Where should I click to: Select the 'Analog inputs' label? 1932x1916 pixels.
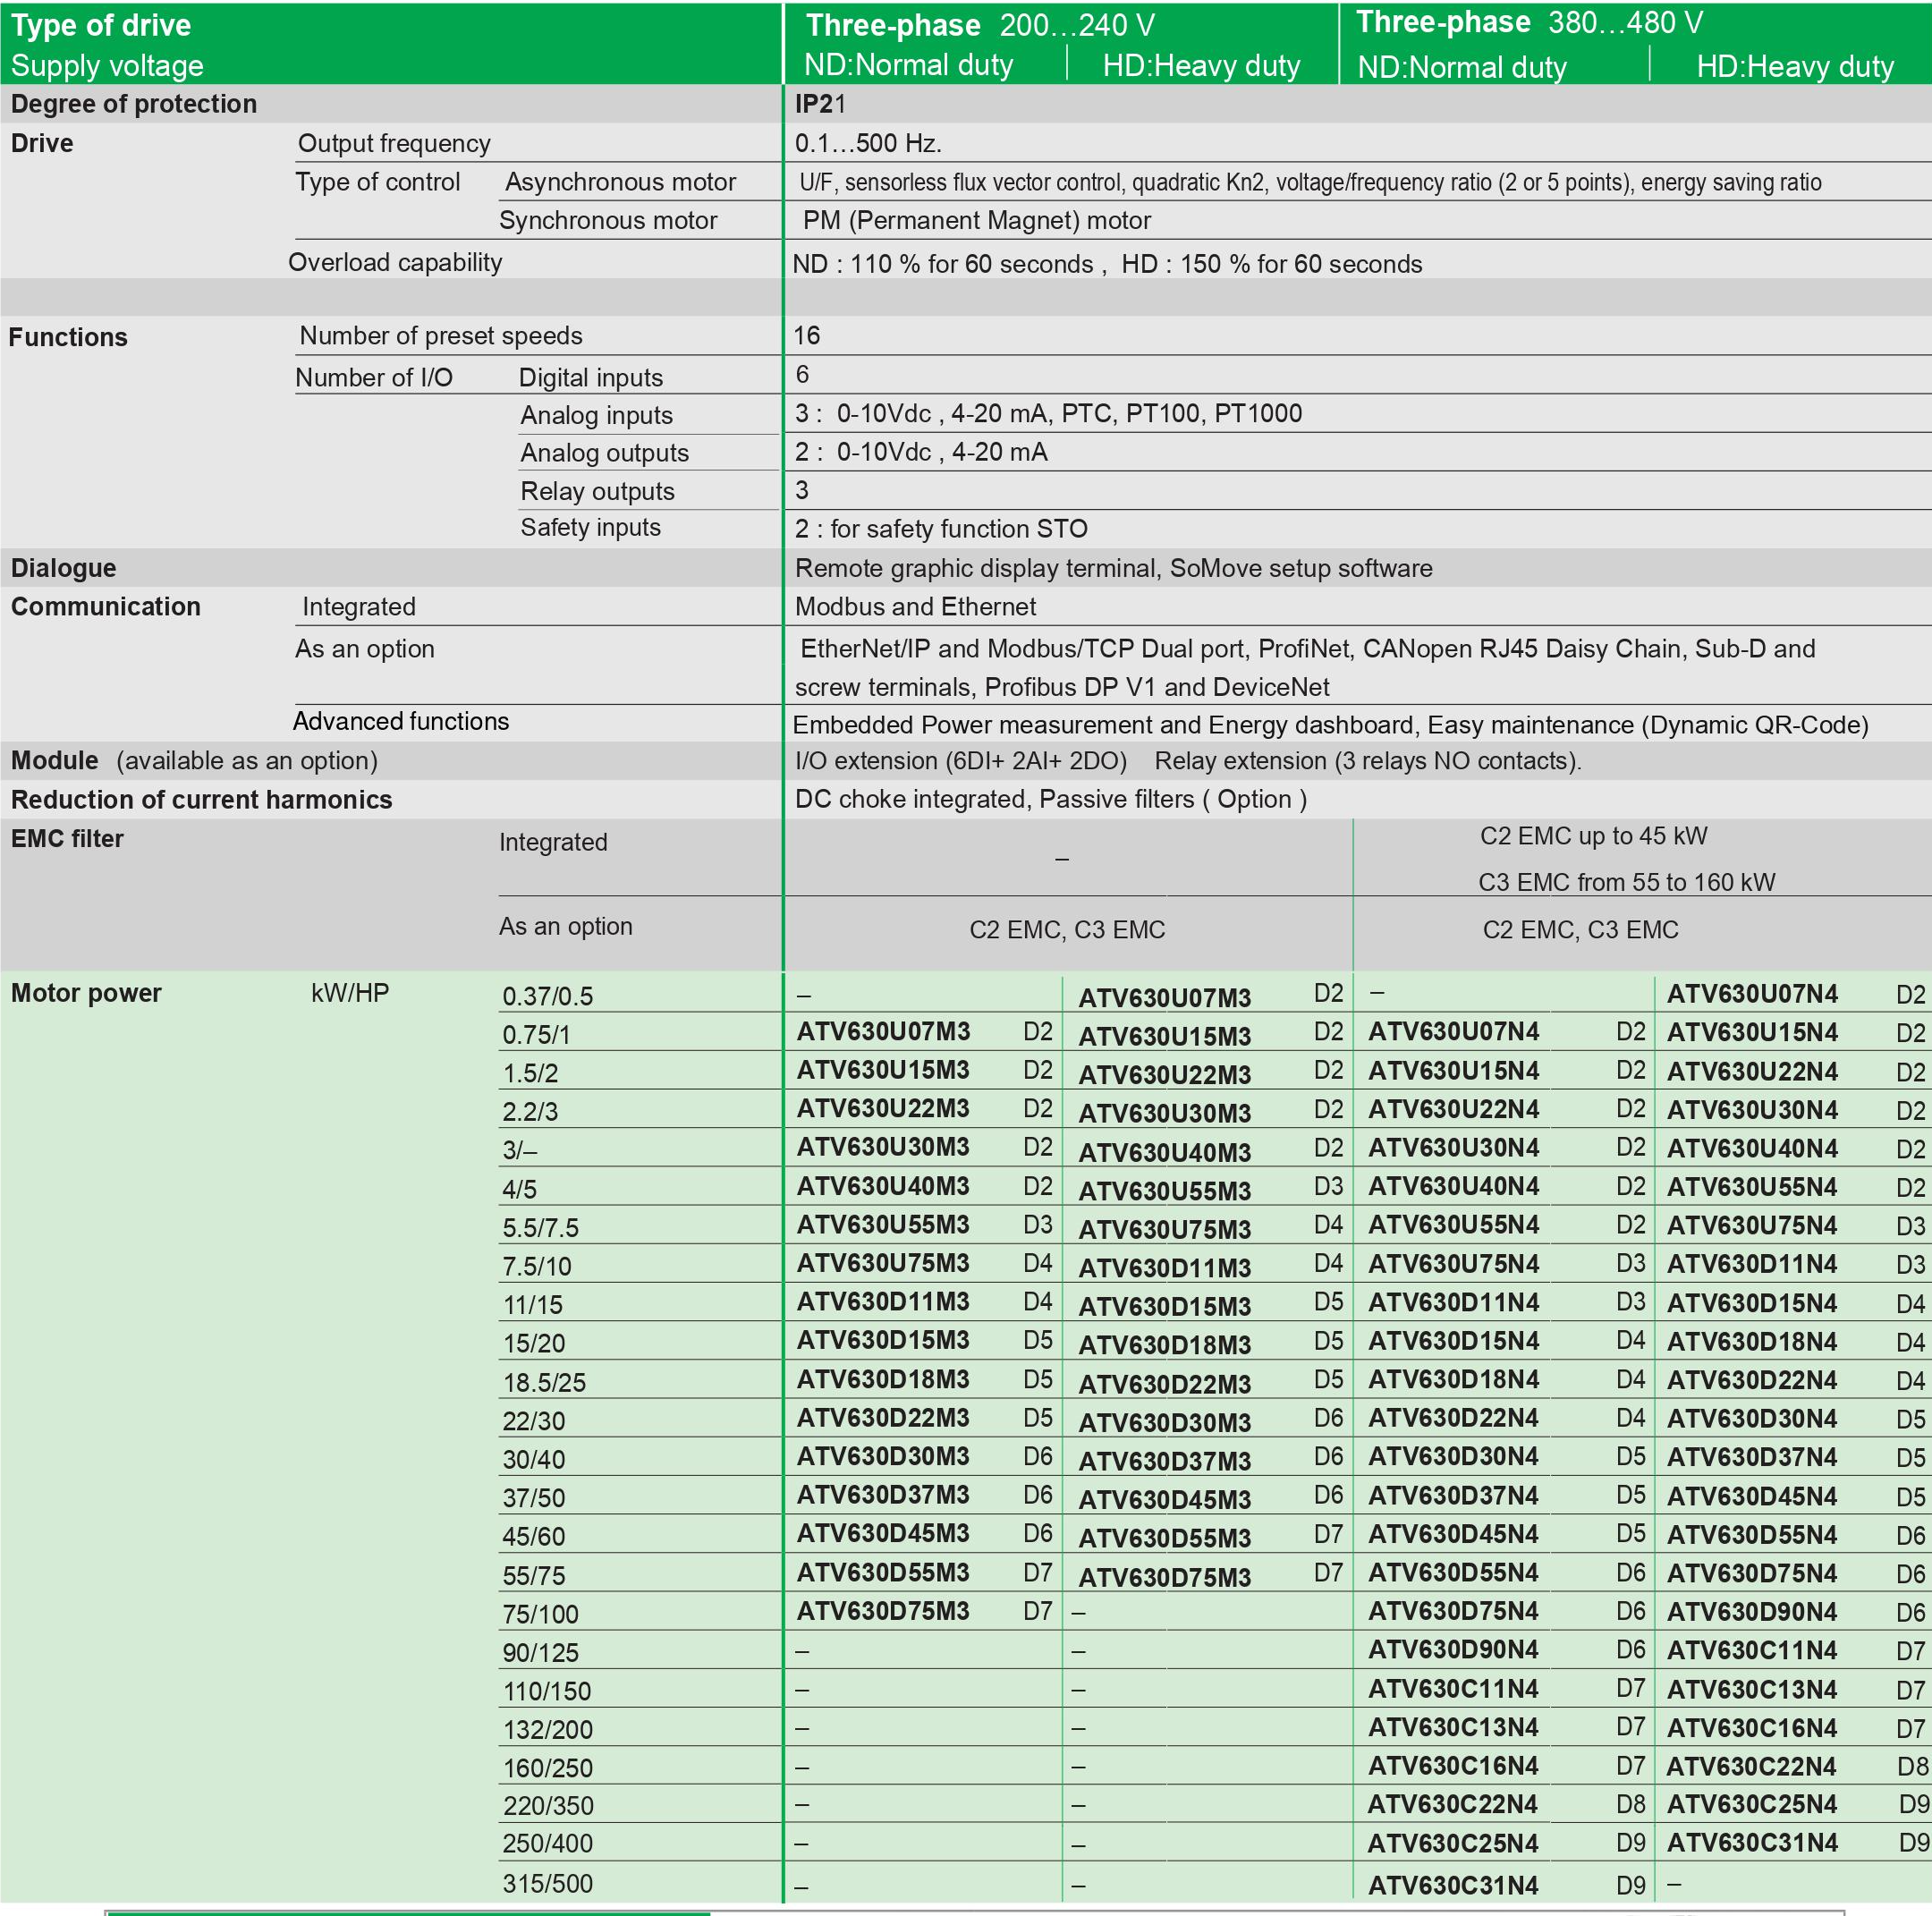click(596, 415)
